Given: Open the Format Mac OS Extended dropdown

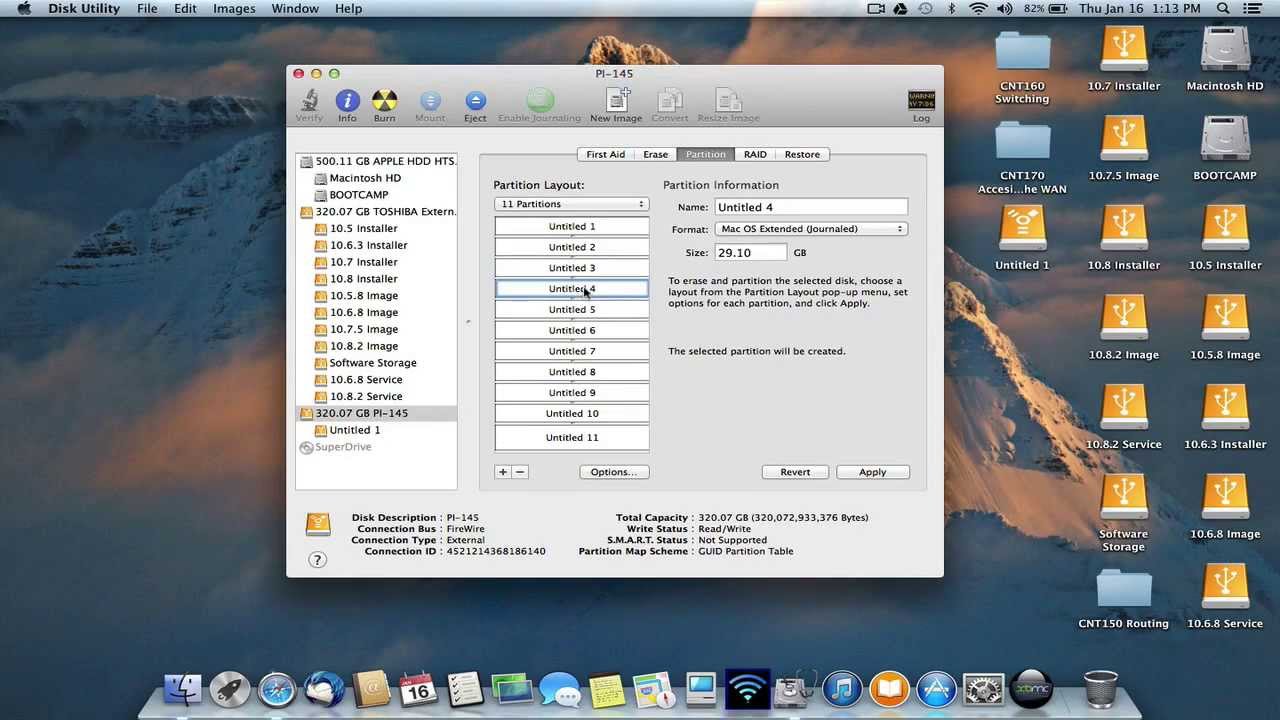Looking at the screenshot, I should [x=811, y=229].
